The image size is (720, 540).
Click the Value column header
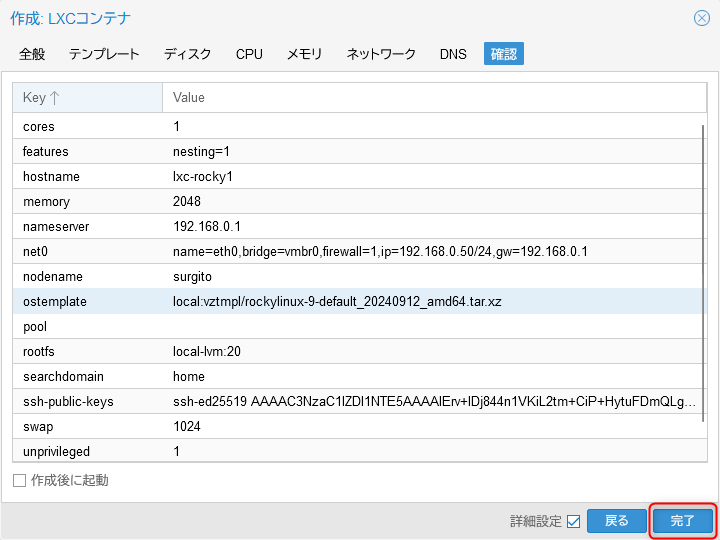pos(430,98)
